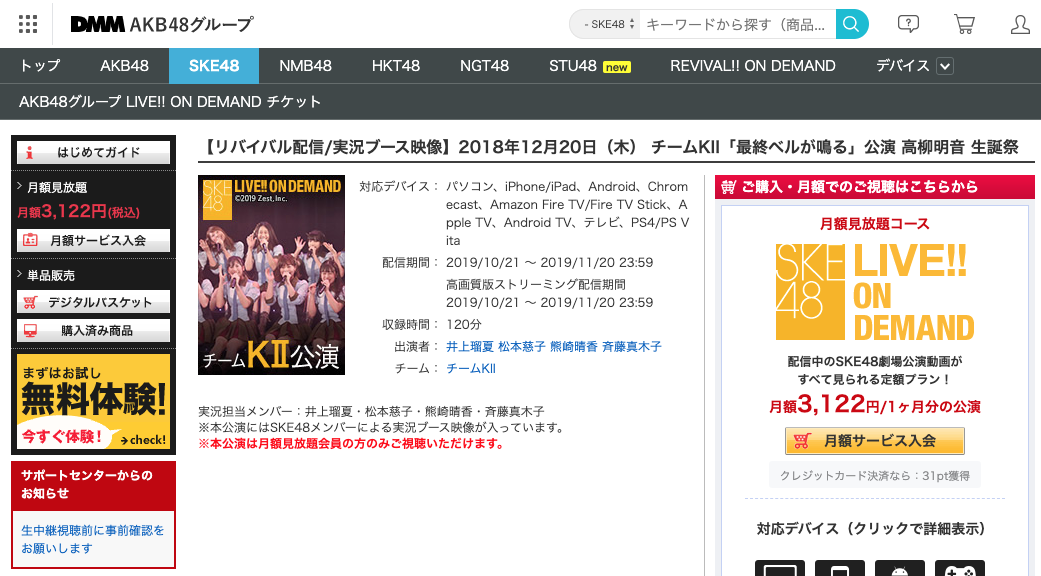The width and height of the screenshot is (1041, 576).
Task: Switch to the NMB48 tab
Action: click(305, 66)
